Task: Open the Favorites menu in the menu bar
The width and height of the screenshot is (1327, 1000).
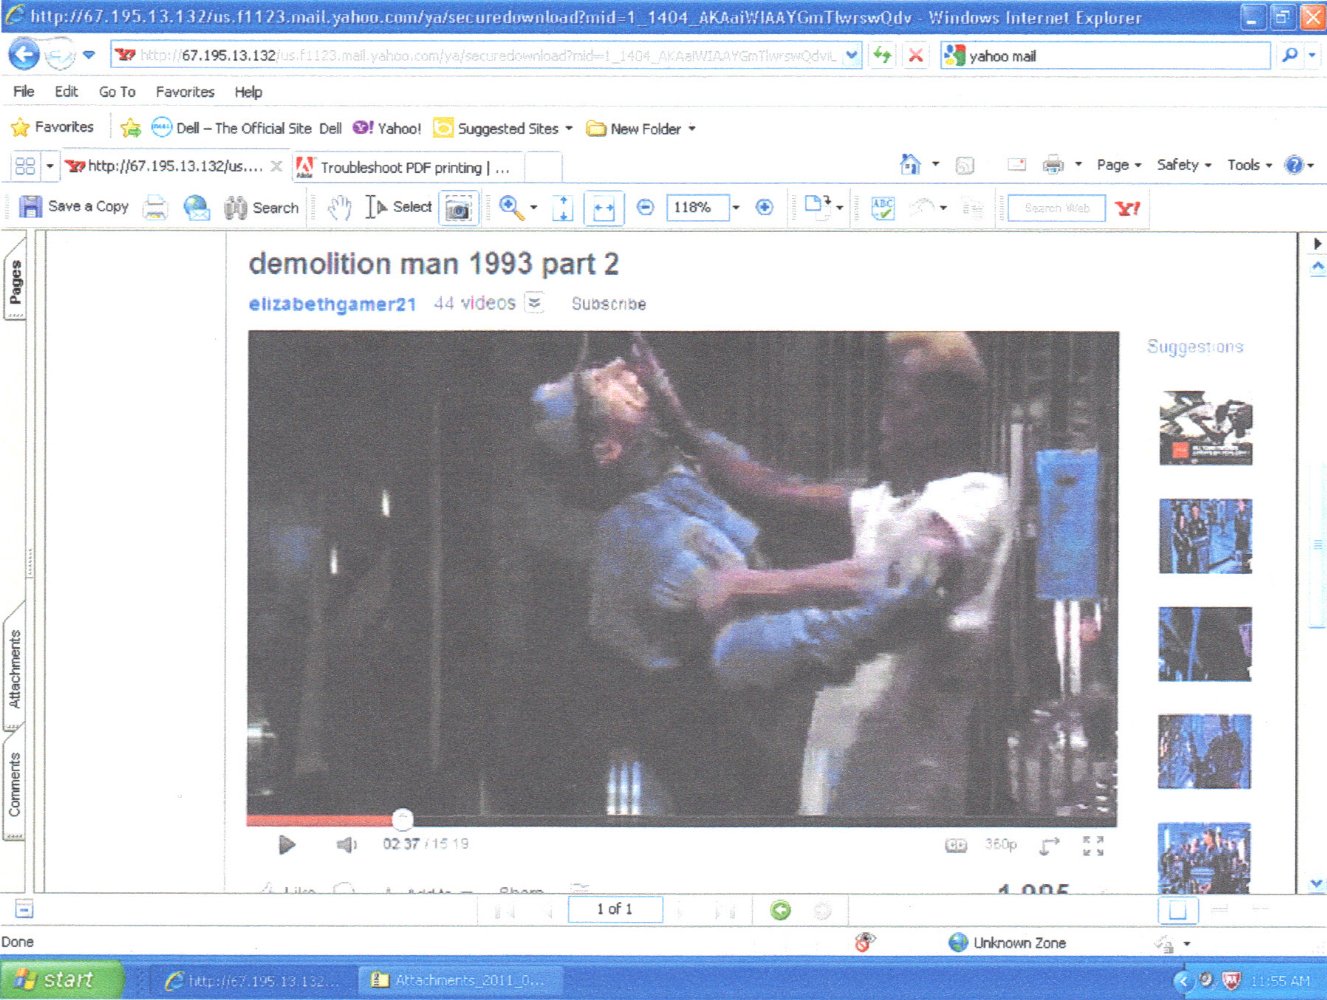Action: (x=185, y=91)
